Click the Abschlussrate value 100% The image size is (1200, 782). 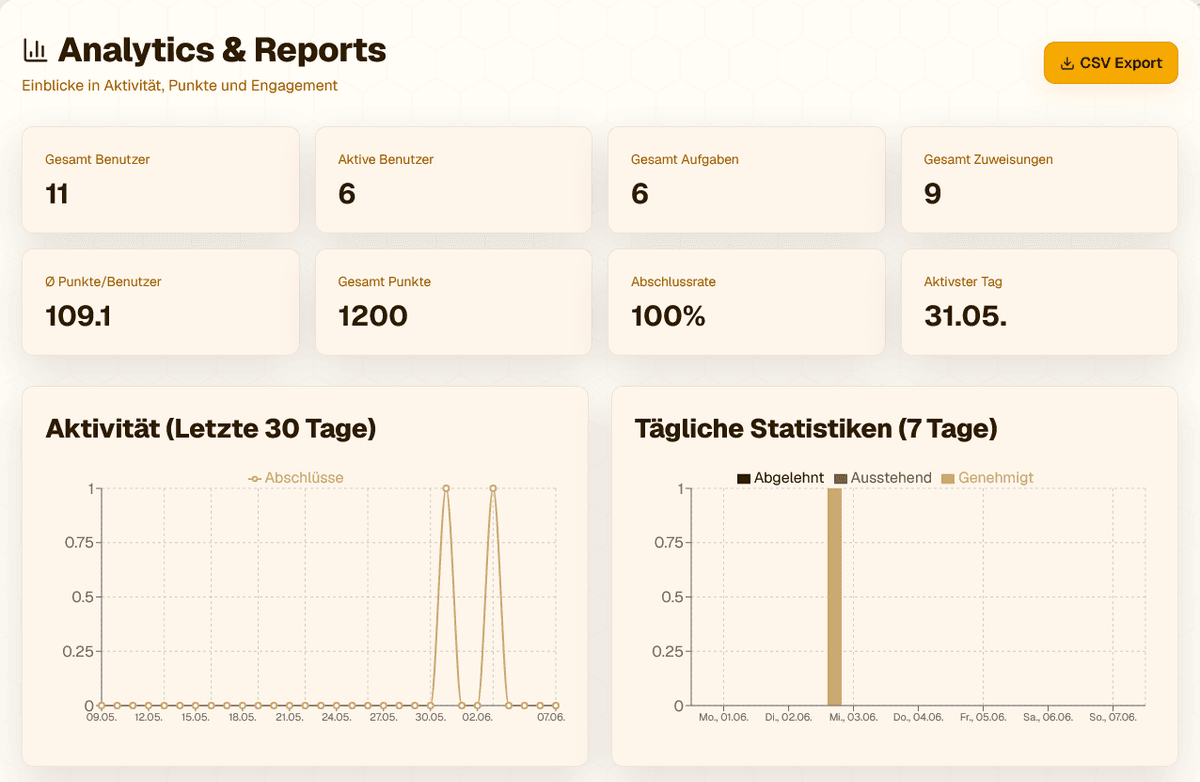(x=668, y=316)
